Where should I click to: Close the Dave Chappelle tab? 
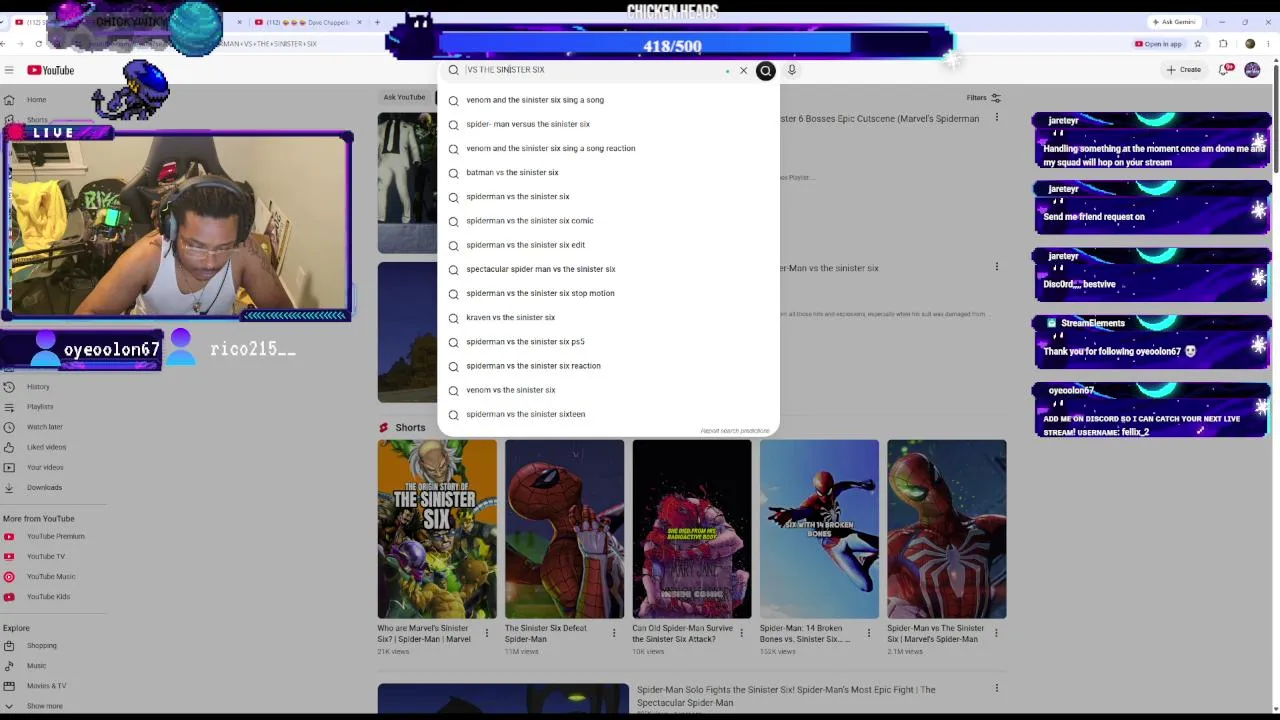pos(358,22)
